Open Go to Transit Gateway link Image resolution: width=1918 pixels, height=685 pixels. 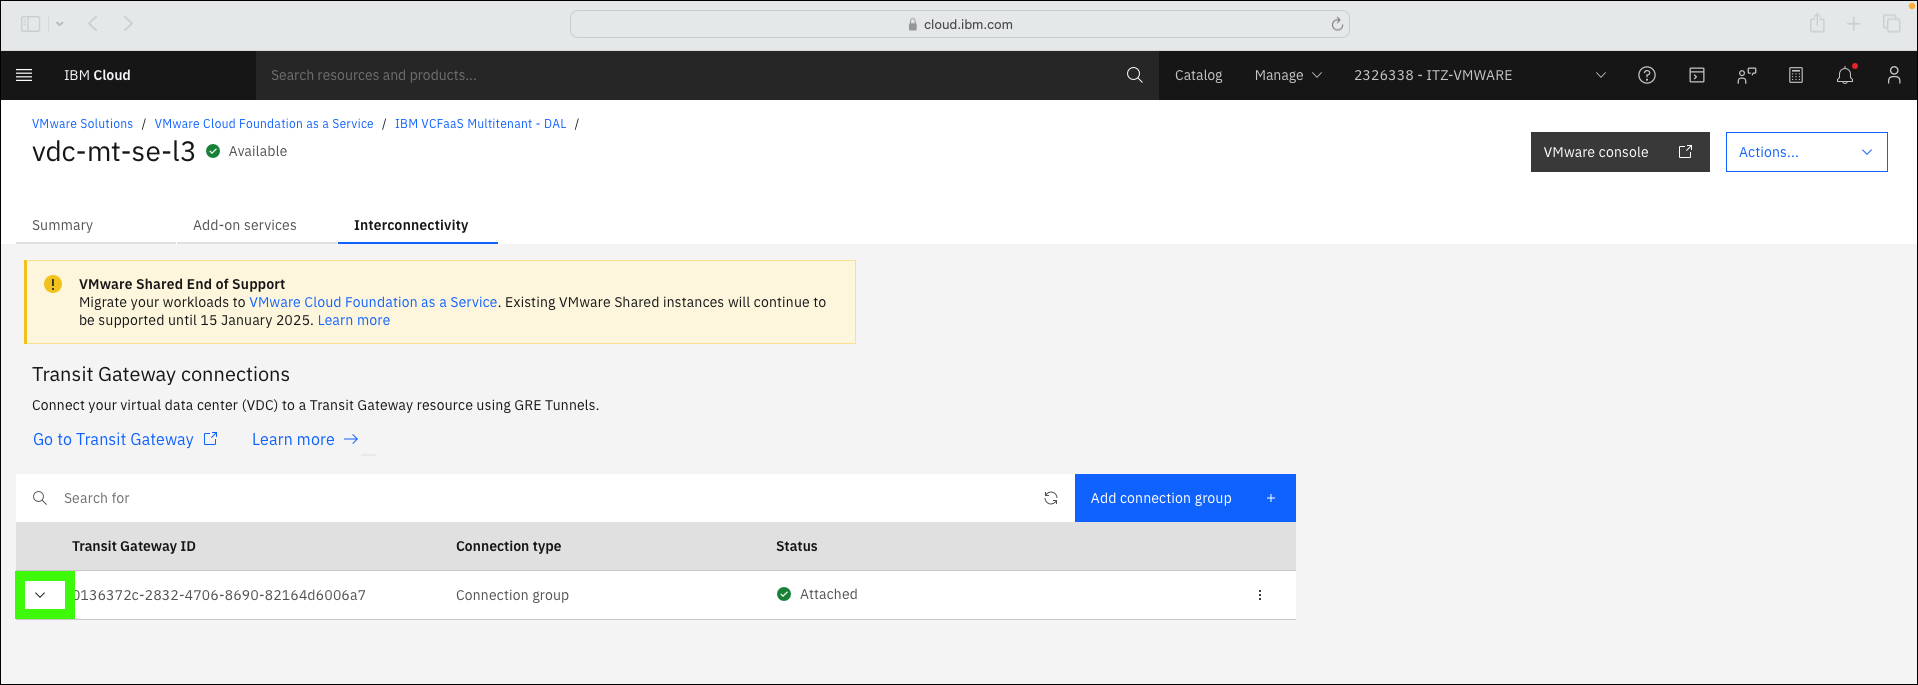coord(125,439)
